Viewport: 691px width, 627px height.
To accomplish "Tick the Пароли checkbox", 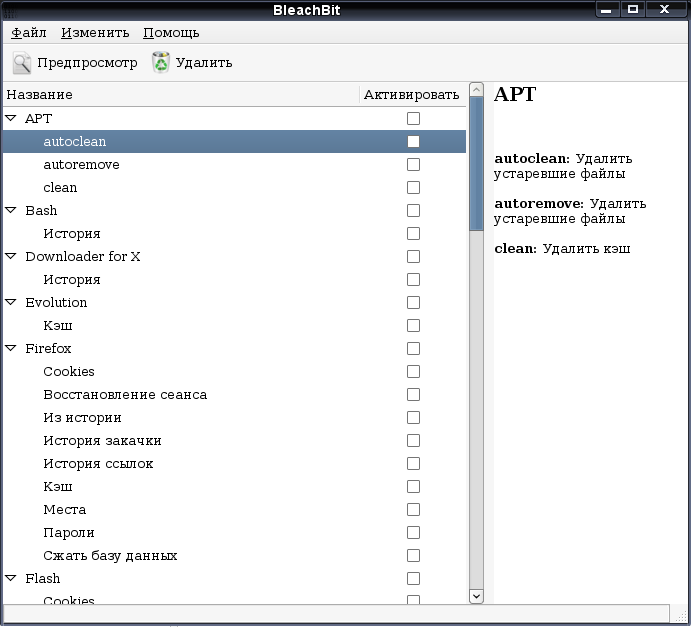I will [413, 533].
